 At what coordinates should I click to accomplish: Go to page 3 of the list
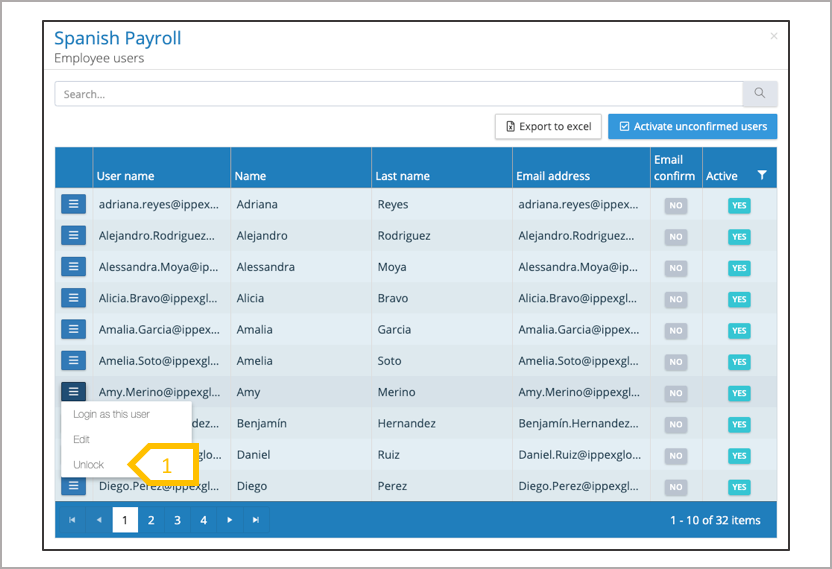pyautogui.click(x=177, y=520)
